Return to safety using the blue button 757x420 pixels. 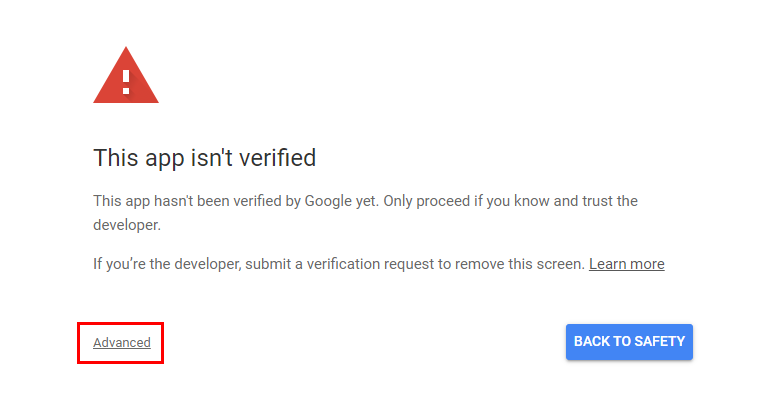[x=629, y=342]
